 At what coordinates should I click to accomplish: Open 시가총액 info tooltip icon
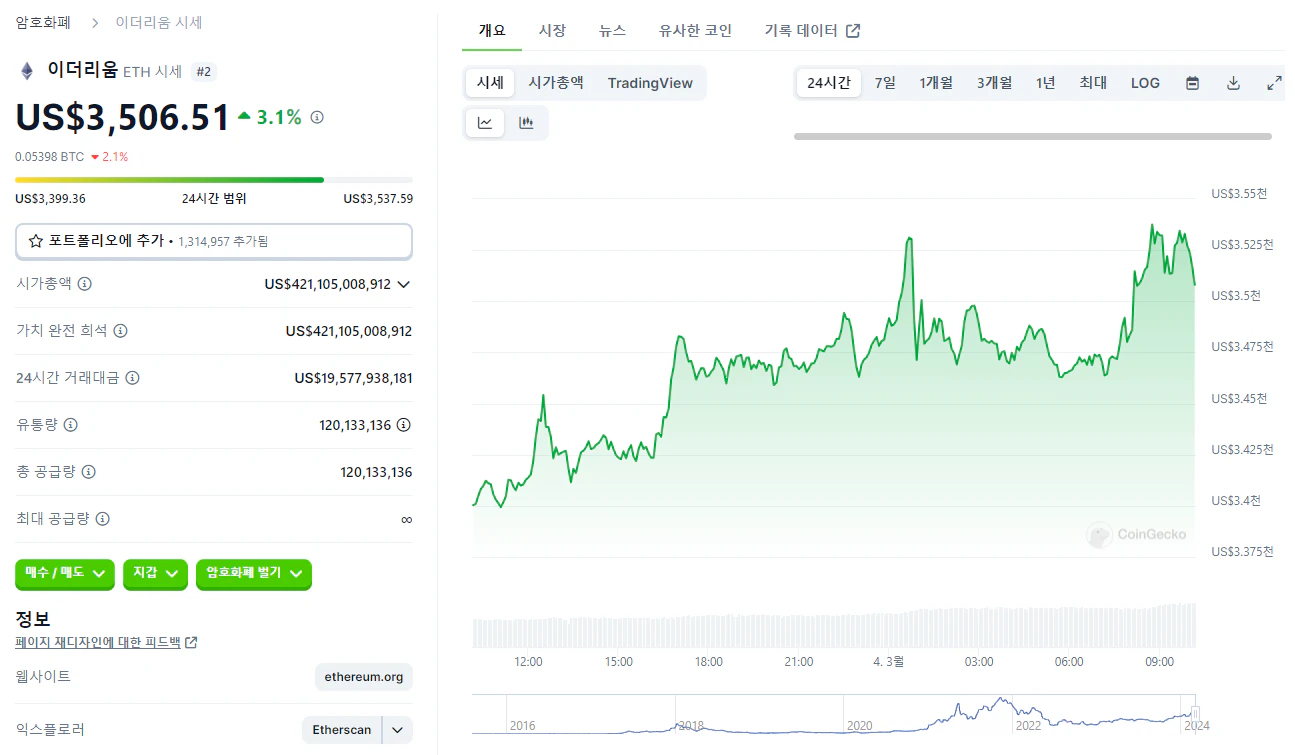point(85,284)
